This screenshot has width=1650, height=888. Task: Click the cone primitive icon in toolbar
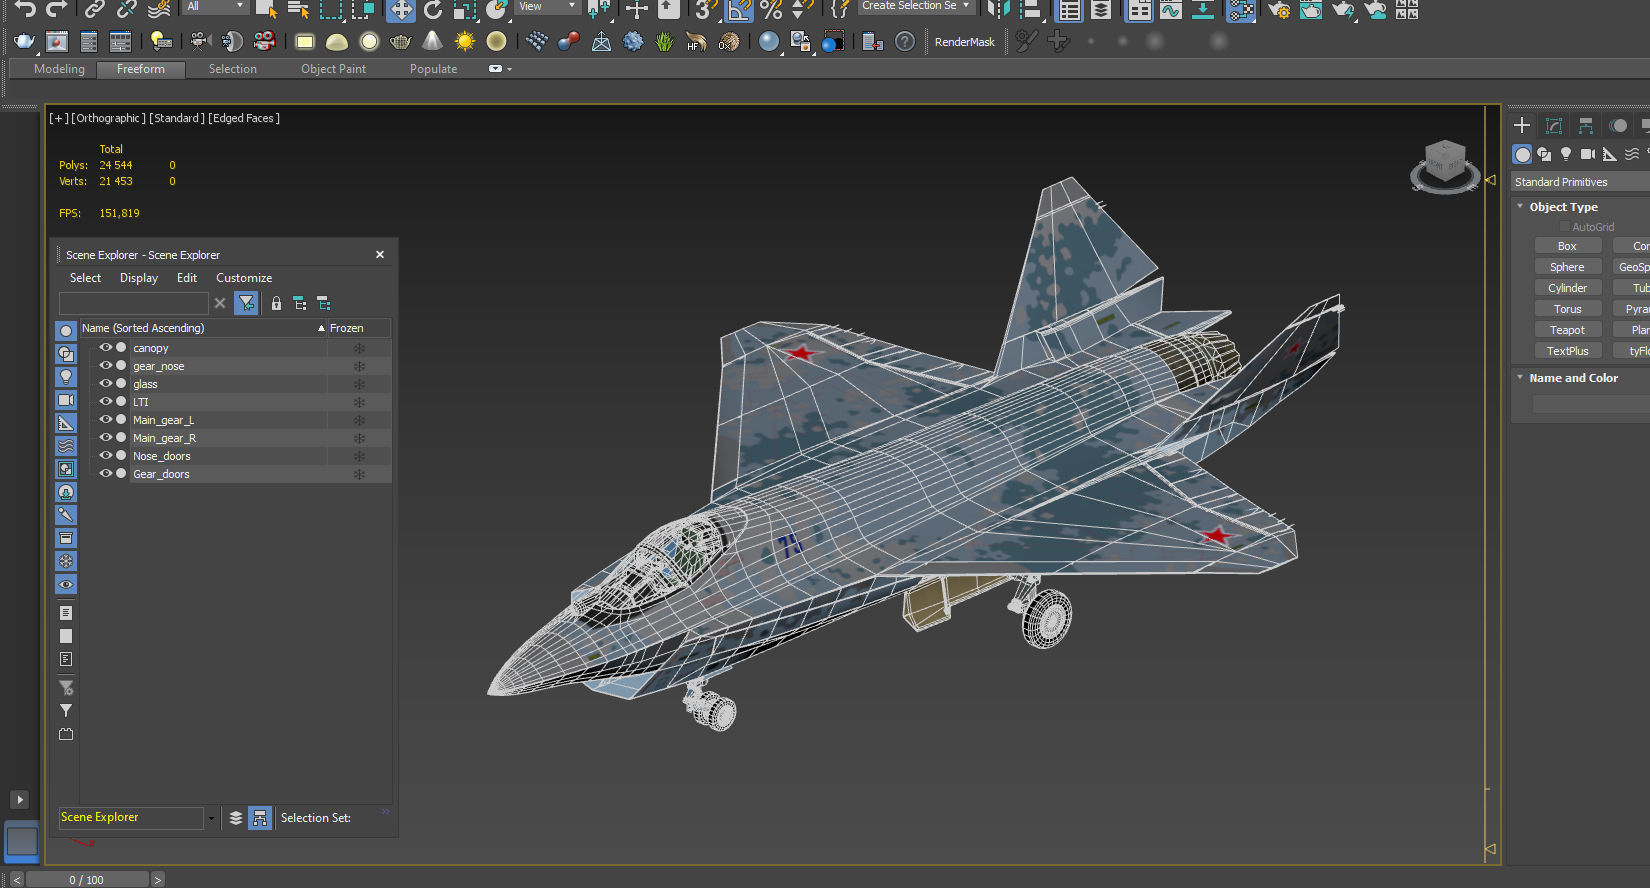(x=432, y=41)
